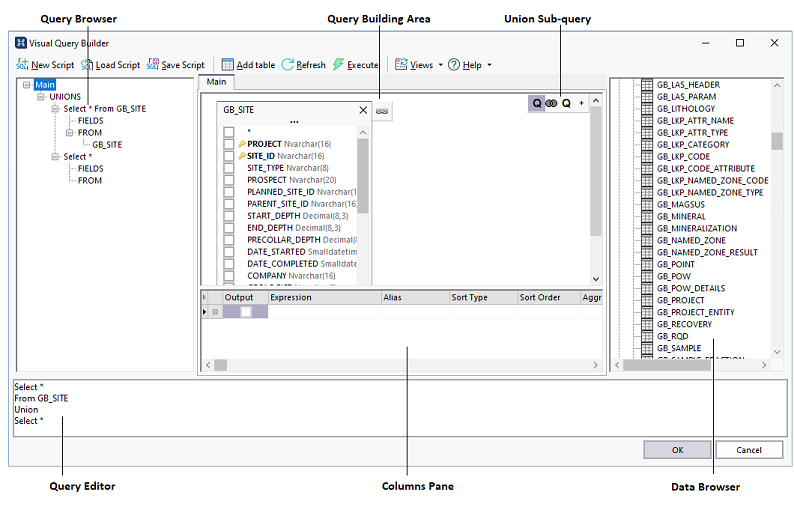The width and height of the screenshot is (794, 506).
Task: Click the table icon for GB_RQD
Action: click(647, 336)
